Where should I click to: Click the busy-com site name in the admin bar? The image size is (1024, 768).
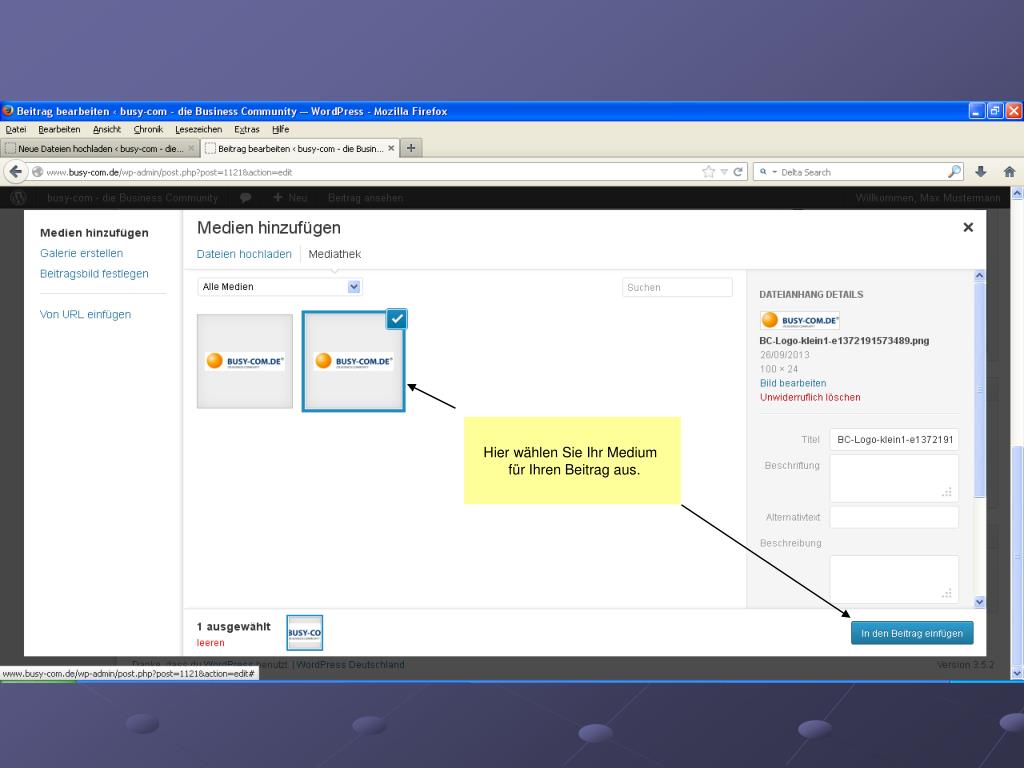pos(133,198)
